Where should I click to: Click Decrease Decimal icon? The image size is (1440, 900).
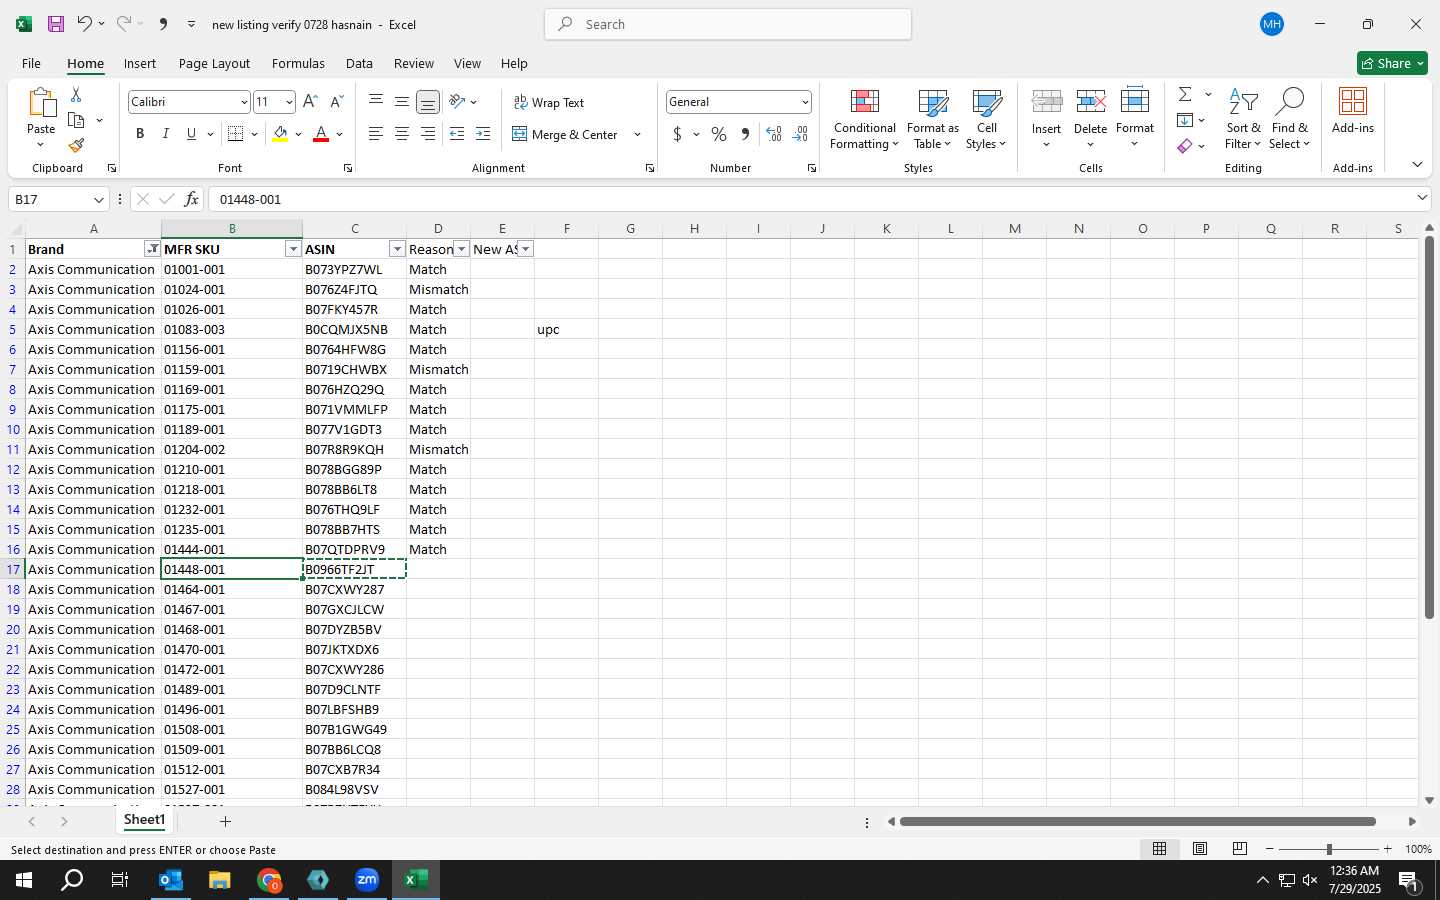coord(800,134)
